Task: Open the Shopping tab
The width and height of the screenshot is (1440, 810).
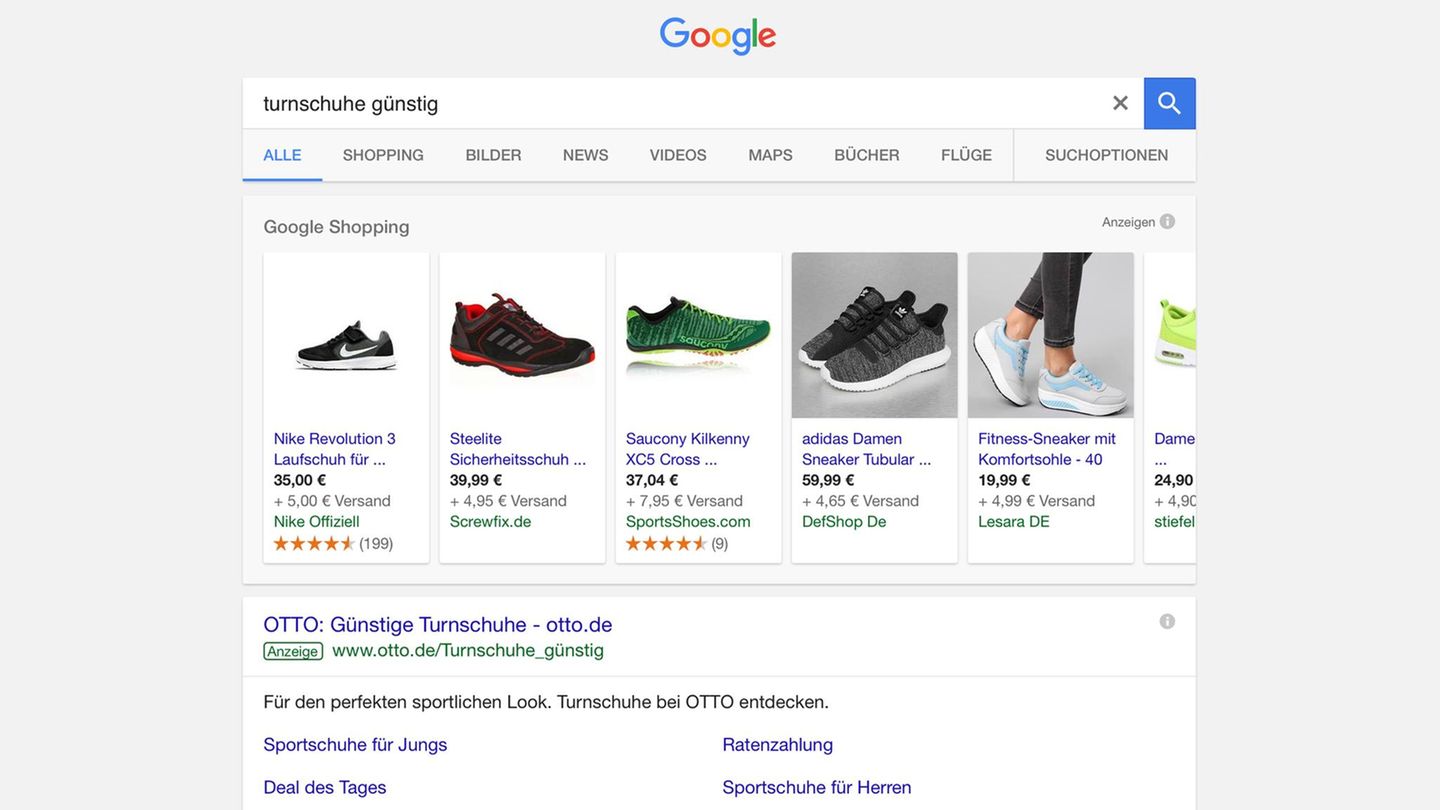Action: pyautogui.click(x=383, y=155)
